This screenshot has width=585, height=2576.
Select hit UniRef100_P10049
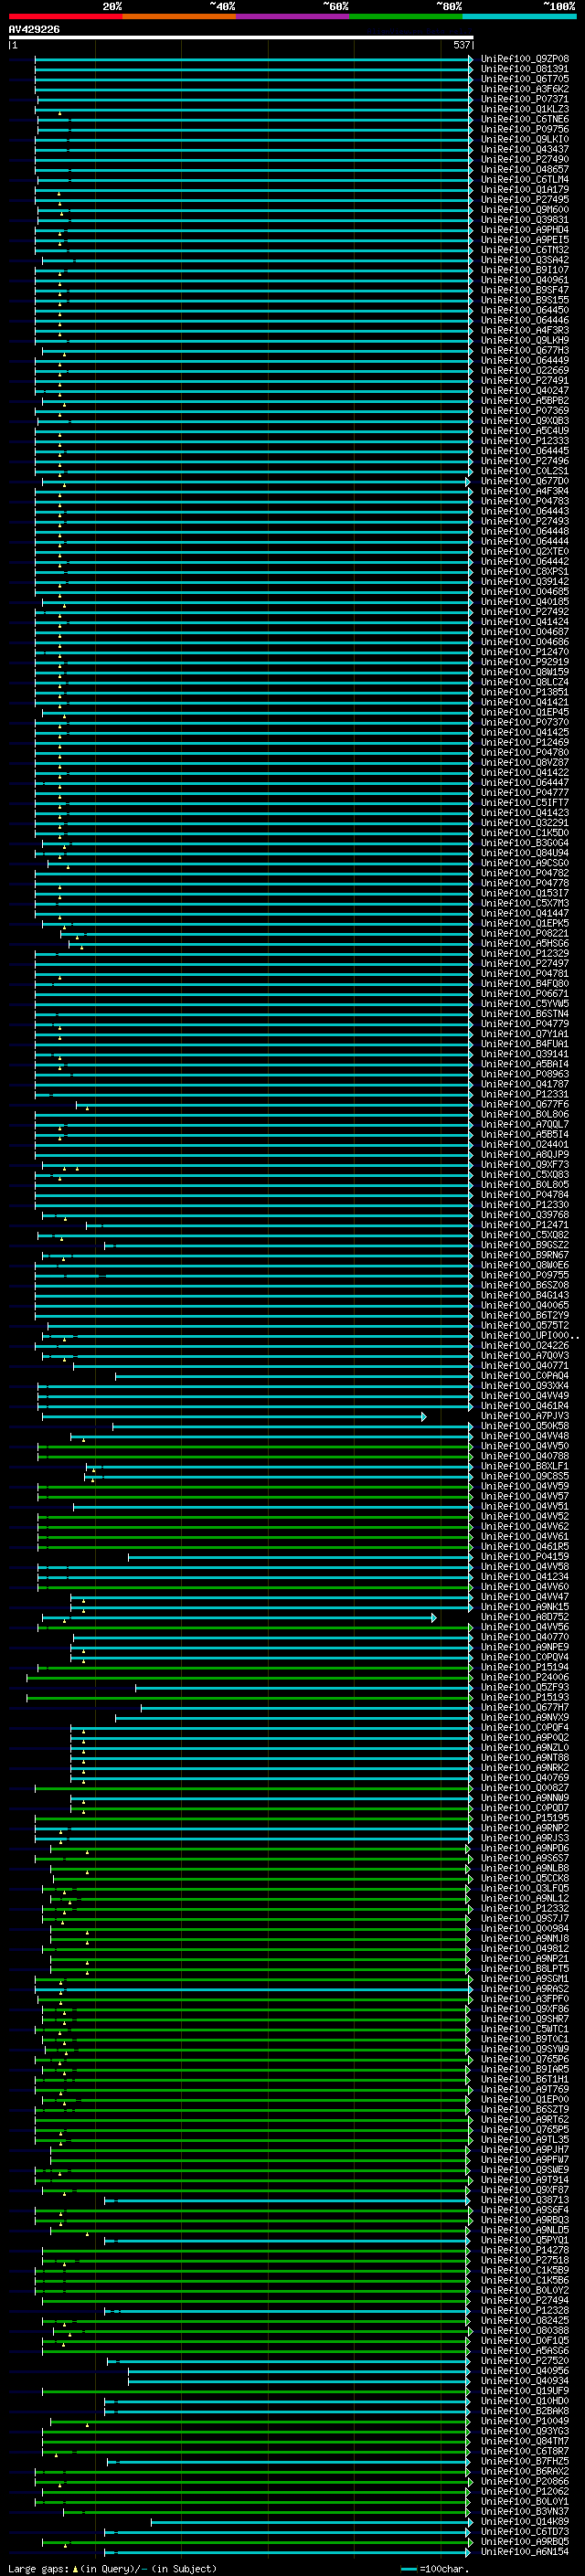525,2421
